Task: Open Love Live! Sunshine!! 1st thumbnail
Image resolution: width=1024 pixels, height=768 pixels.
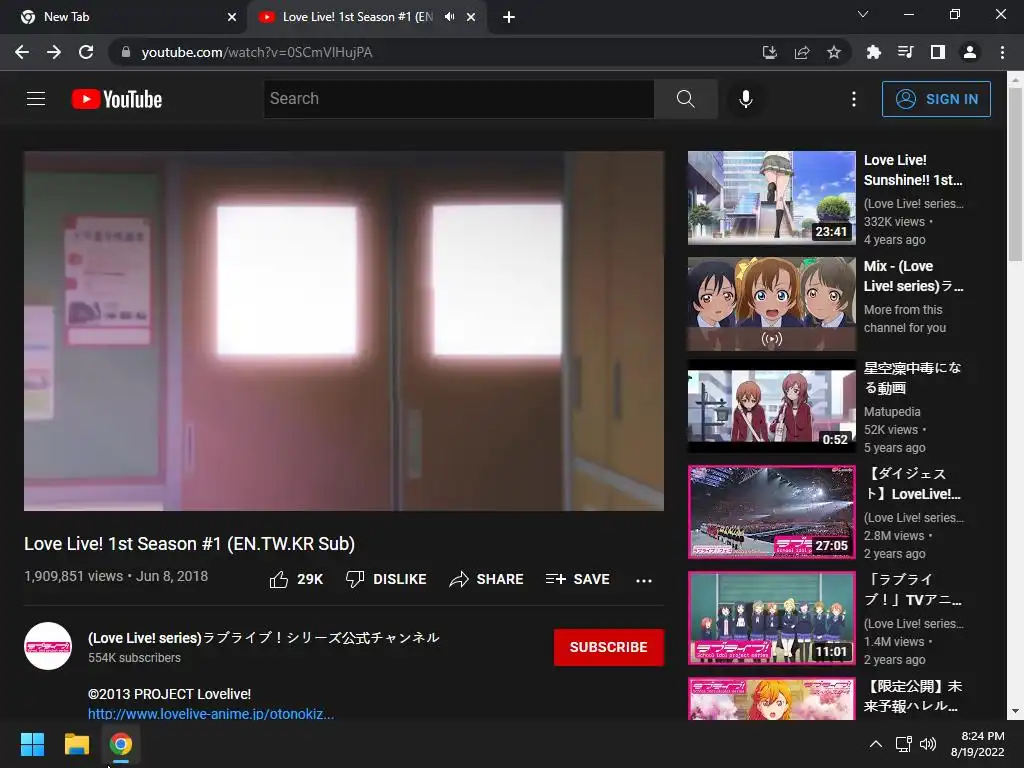Action: 771,198
